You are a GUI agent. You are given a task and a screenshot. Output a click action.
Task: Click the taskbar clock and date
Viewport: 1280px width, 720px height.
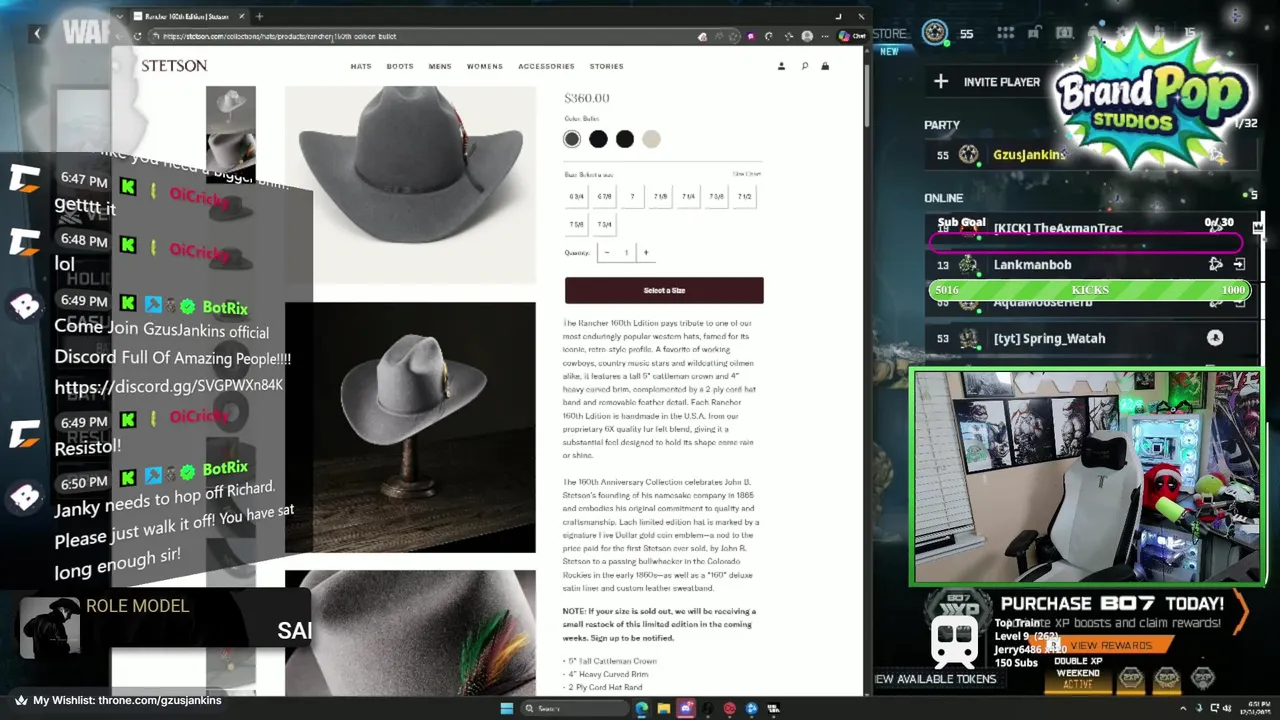tap(1257, 709)
